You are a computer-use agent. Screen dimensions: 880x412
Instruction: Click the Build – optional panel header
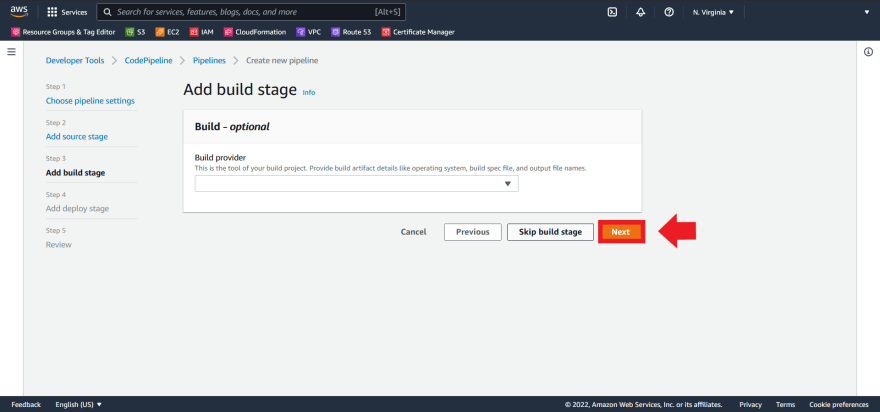[412, 127]
